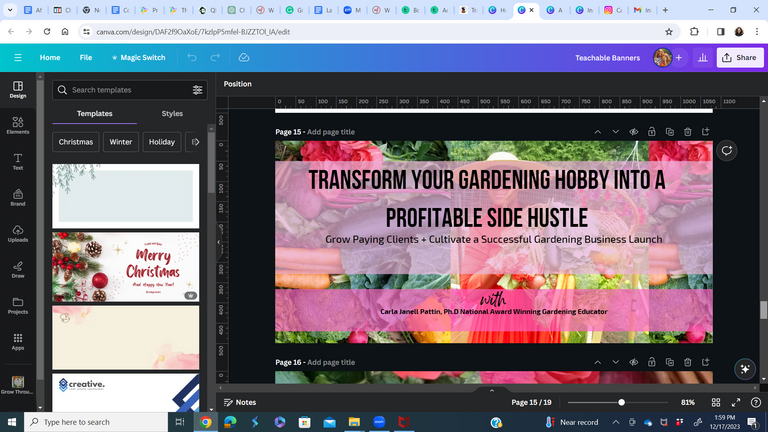
Task: Open File Explorer from taskbar
Action: coord(354,422)
